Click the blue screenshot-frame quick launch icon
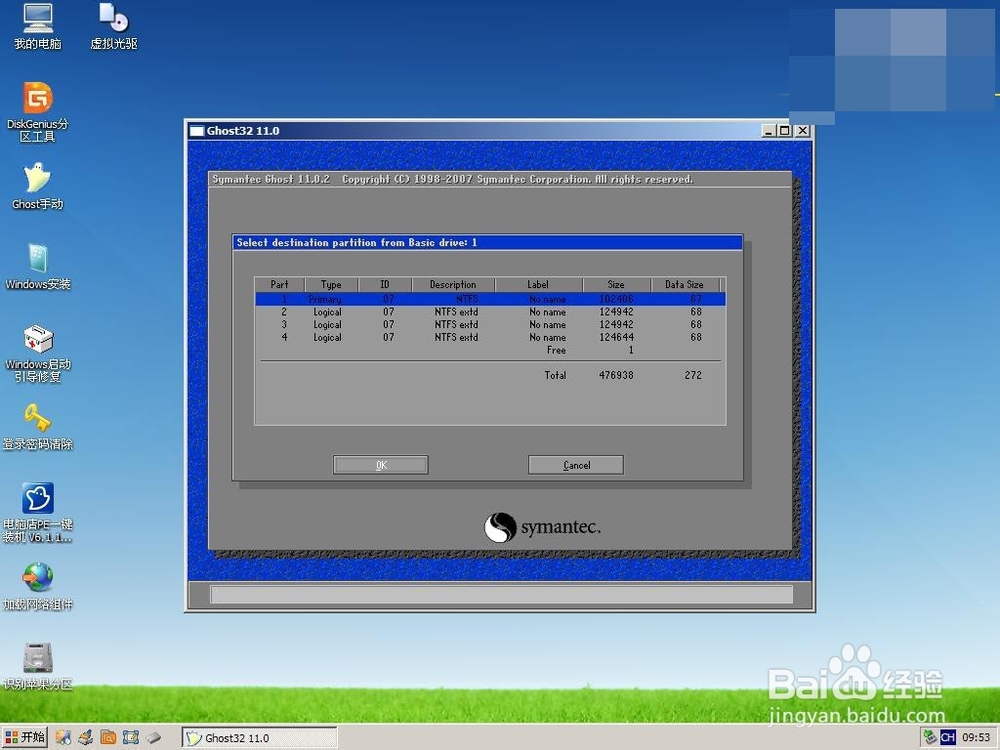1000x750 pixels. 131,738
